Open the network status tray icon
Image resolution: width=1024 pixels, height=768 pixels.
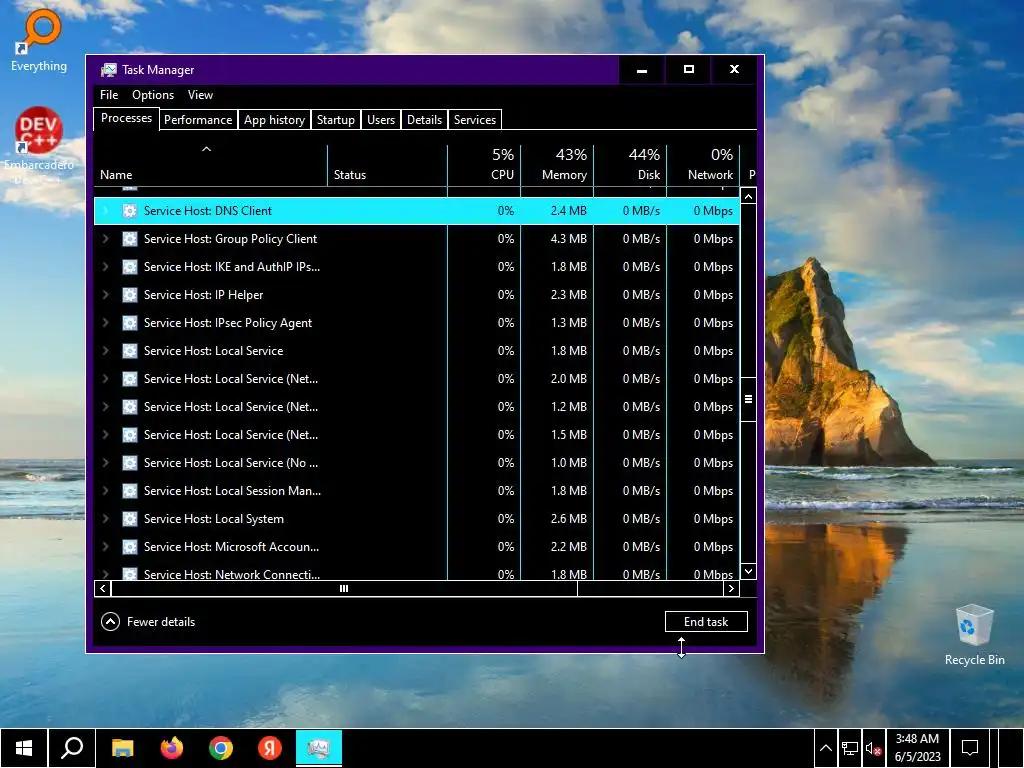coord(850,748)
